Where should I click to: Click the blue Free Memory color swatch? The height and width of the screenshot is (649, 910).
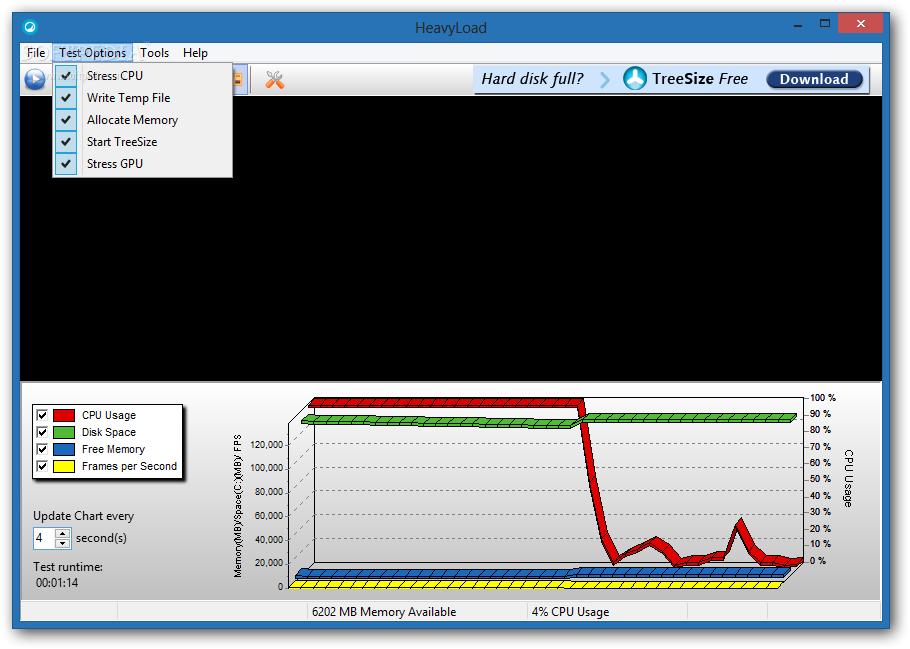[x=64, y=449]
